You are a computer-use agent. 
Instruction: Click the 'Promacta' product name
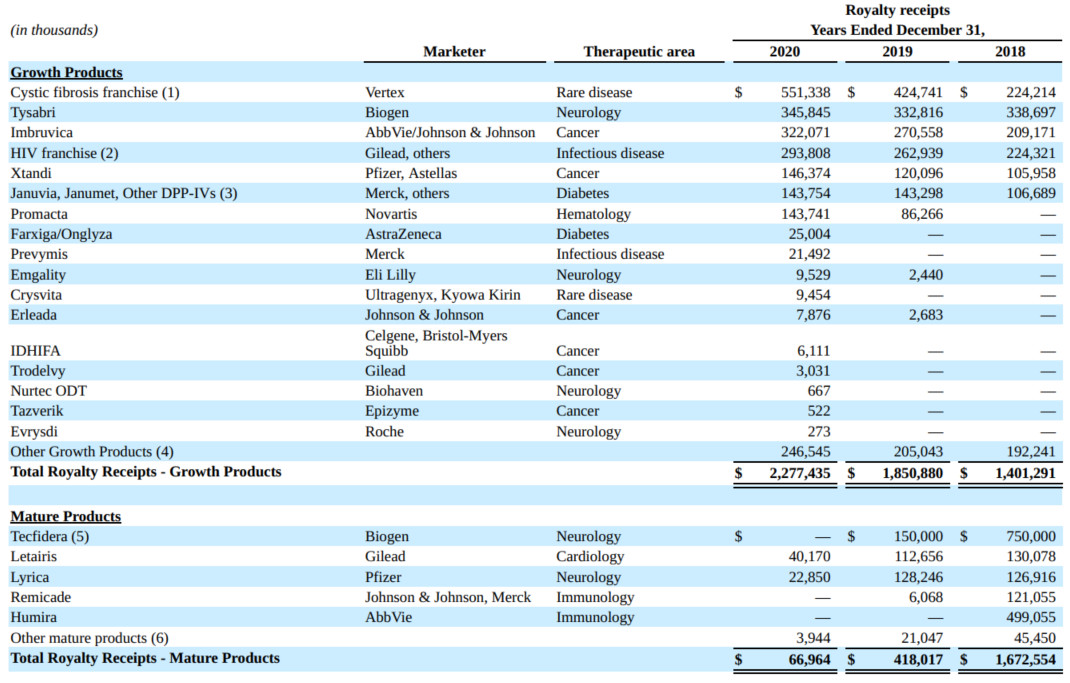[x=39, y=214]
